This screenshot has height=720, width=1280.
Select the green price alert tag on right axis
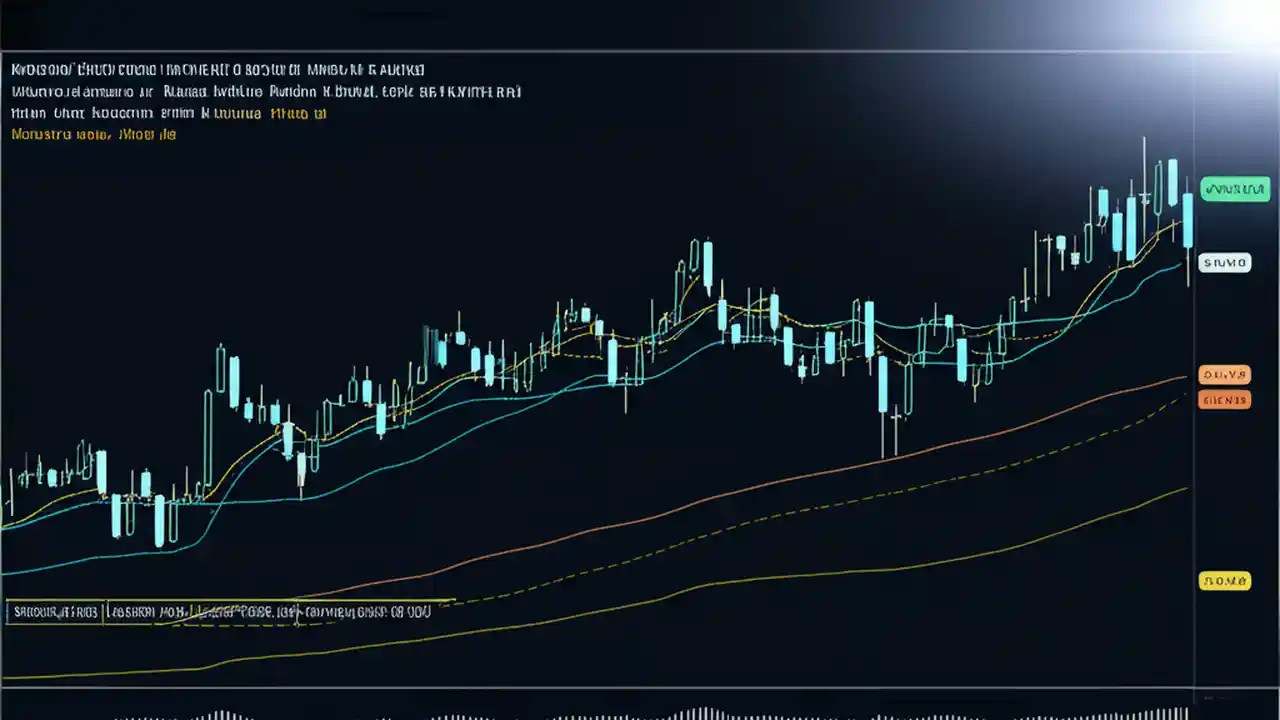point(1235,188)
